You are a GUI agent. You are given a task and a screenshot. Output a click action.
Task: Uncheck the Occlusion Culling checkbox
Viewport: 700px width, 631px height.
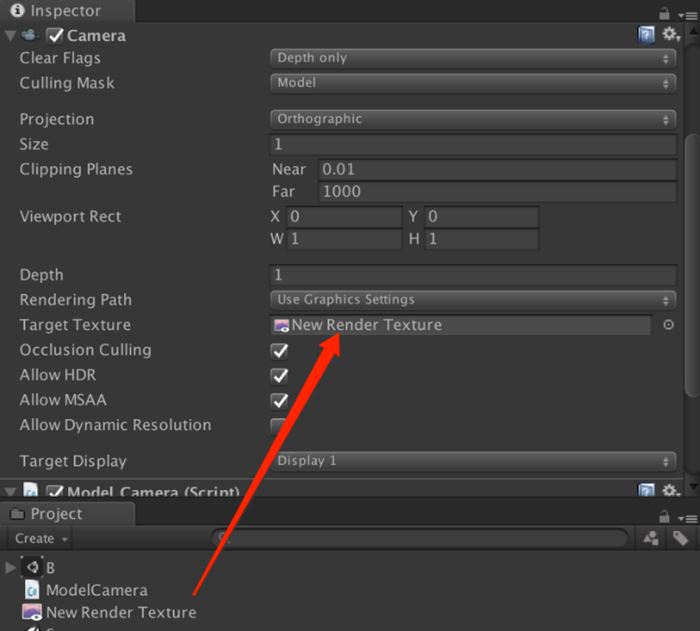tap(280, 351)
